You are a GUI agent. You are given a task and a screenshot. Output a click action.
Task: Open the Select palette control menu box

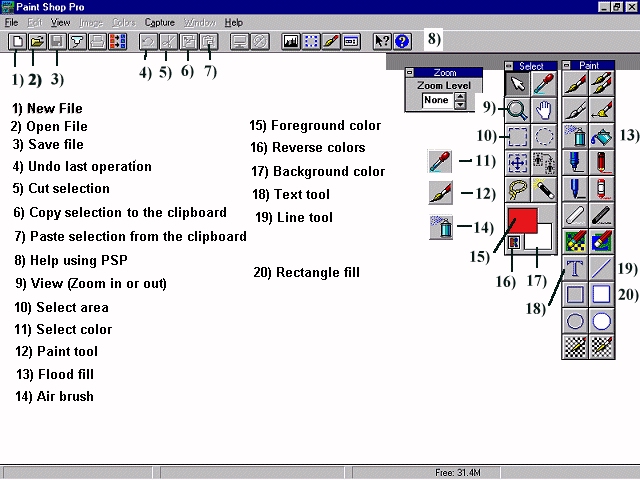tap(509, 66)
